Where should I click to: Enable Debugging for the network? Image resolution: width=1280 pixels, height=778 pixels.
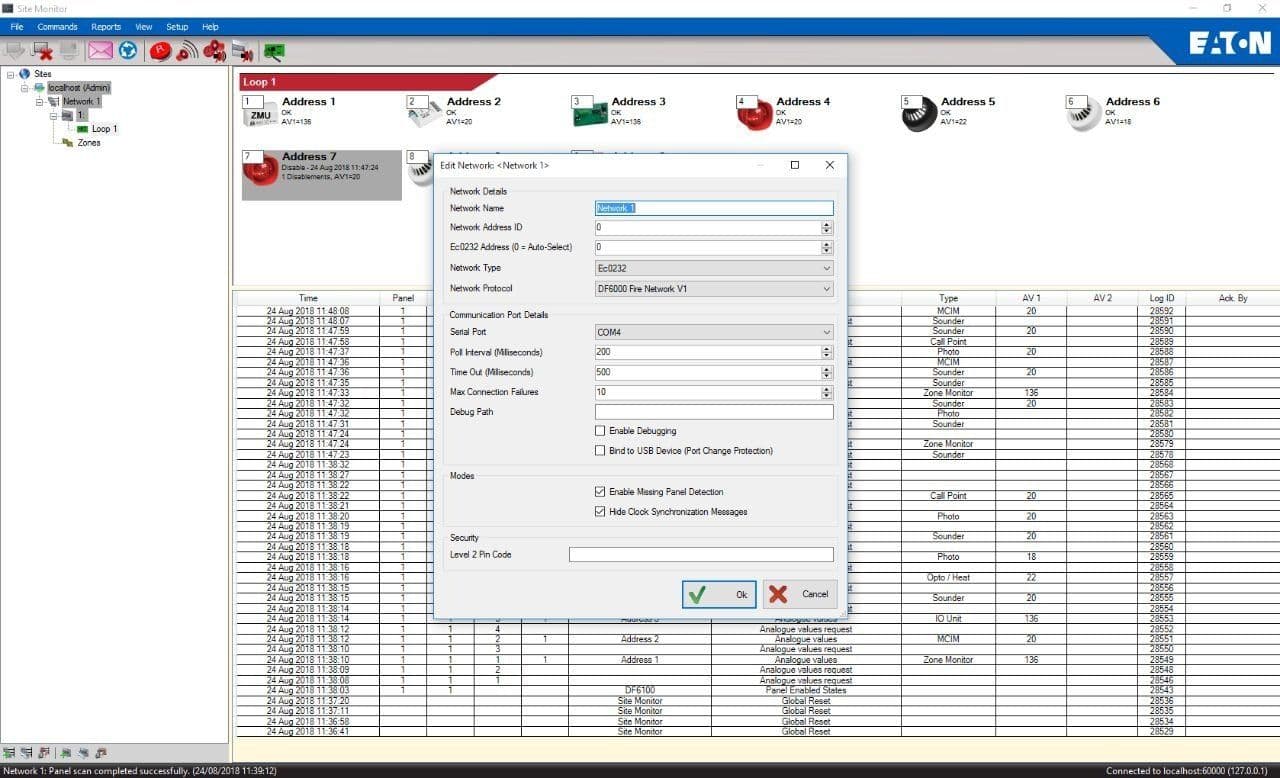tap(600, 429)
